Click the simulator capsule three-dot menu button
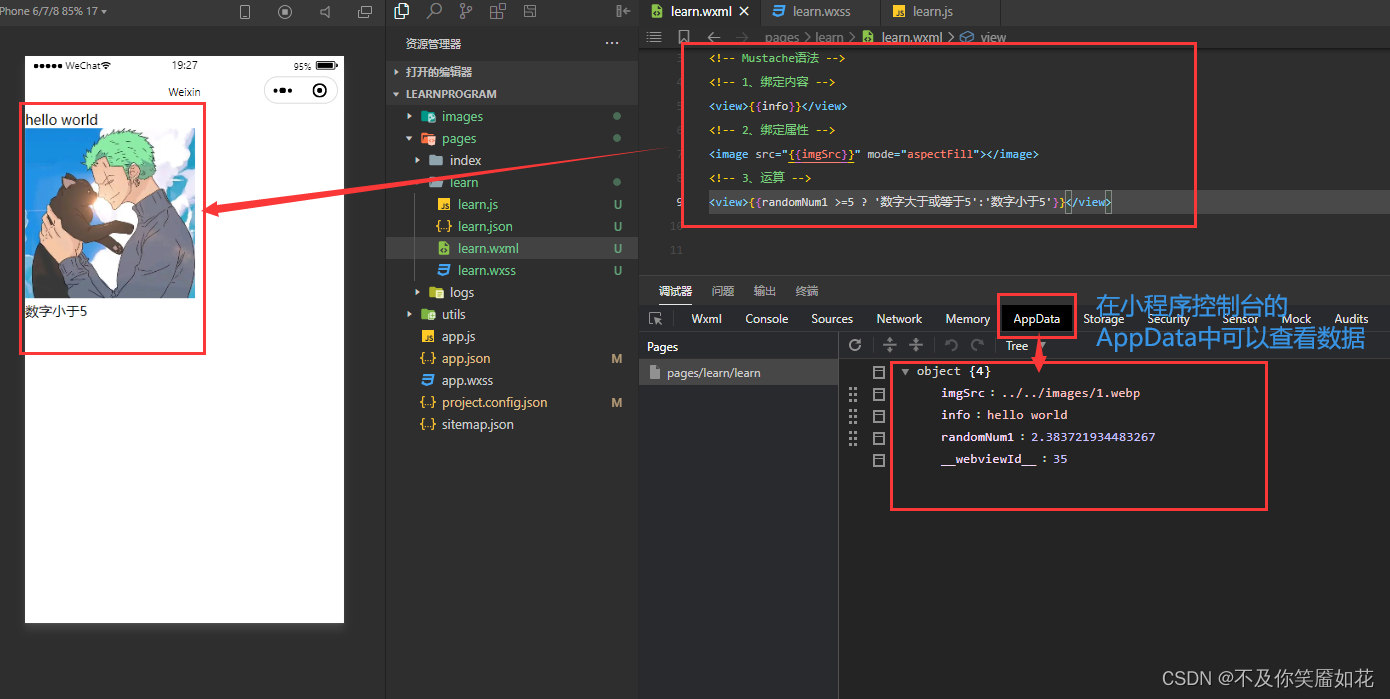Viewport: 1390px width, 699px height. pyautogui.click(x=283, y=91)
